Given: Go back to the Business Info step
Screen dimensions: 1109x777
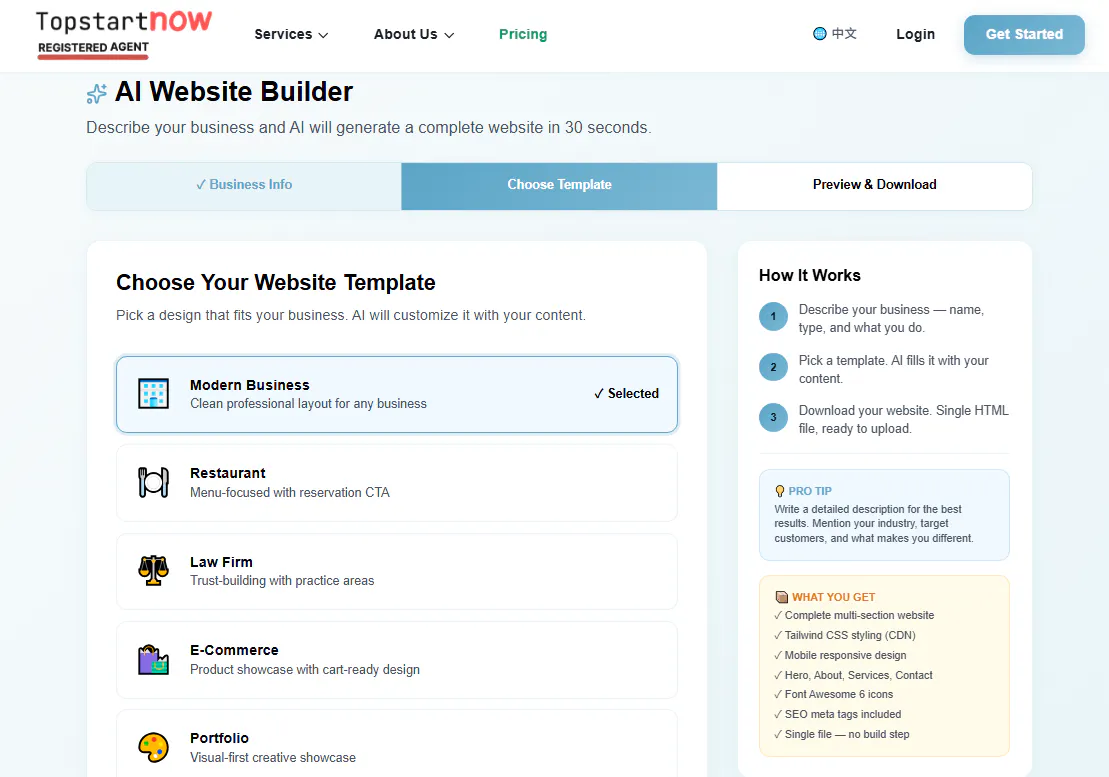Looking at the screenshot, I should click(x=244, y=186).
